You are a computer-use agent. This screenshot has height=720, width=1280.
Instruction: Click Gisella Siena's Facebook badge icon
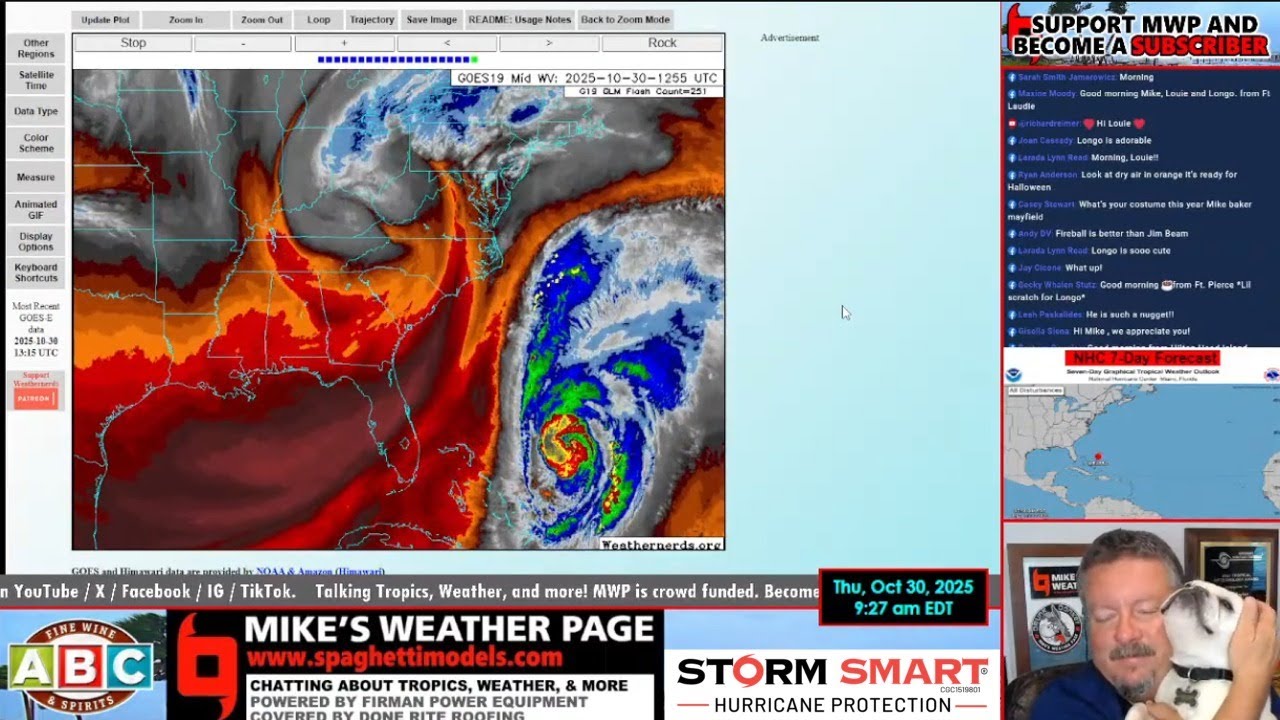pos(1012,331)
